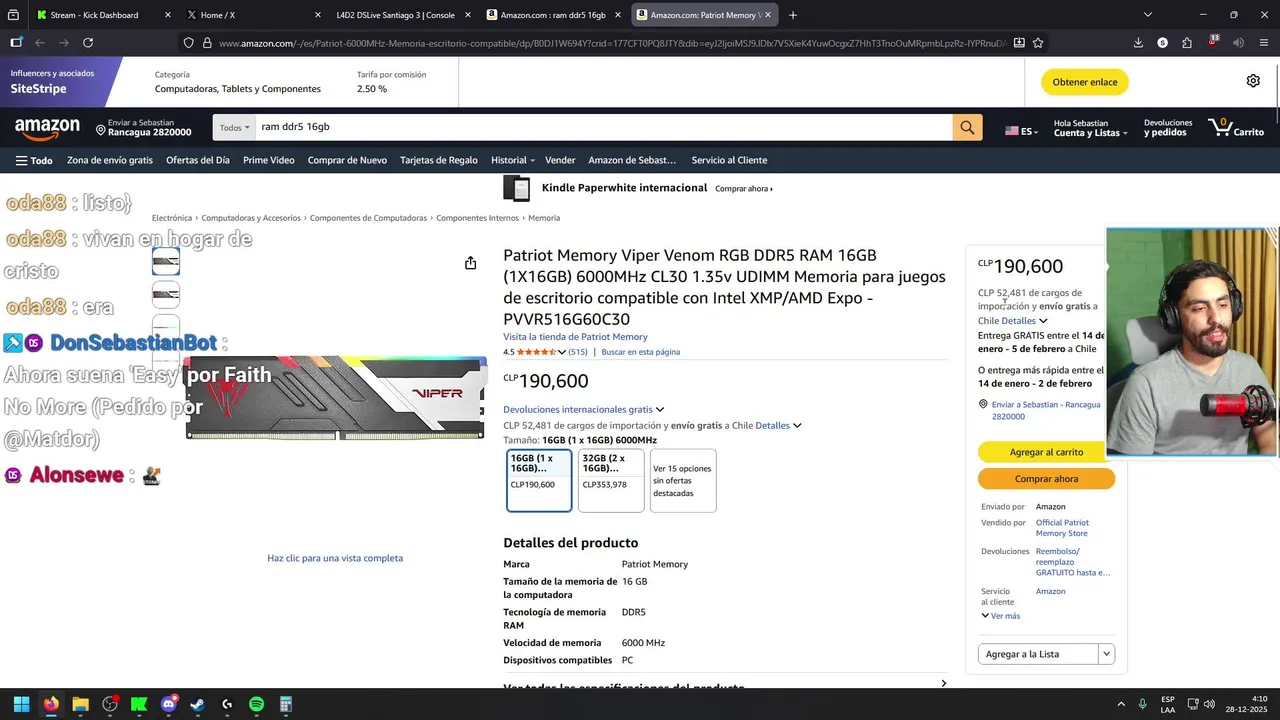Click the tracking protection shield icon

click(x=188, y=43)
